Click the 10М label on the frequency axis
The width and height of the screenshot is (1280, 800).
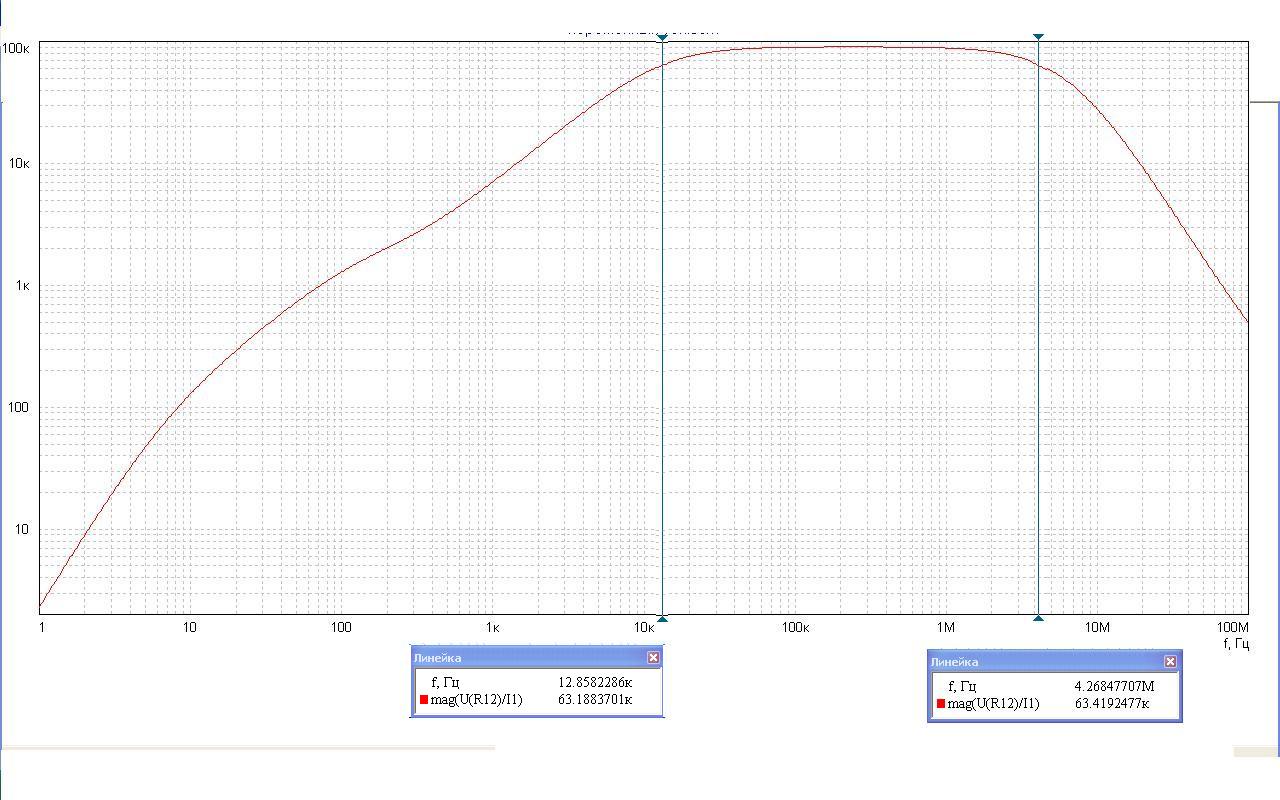(1097, 628)
